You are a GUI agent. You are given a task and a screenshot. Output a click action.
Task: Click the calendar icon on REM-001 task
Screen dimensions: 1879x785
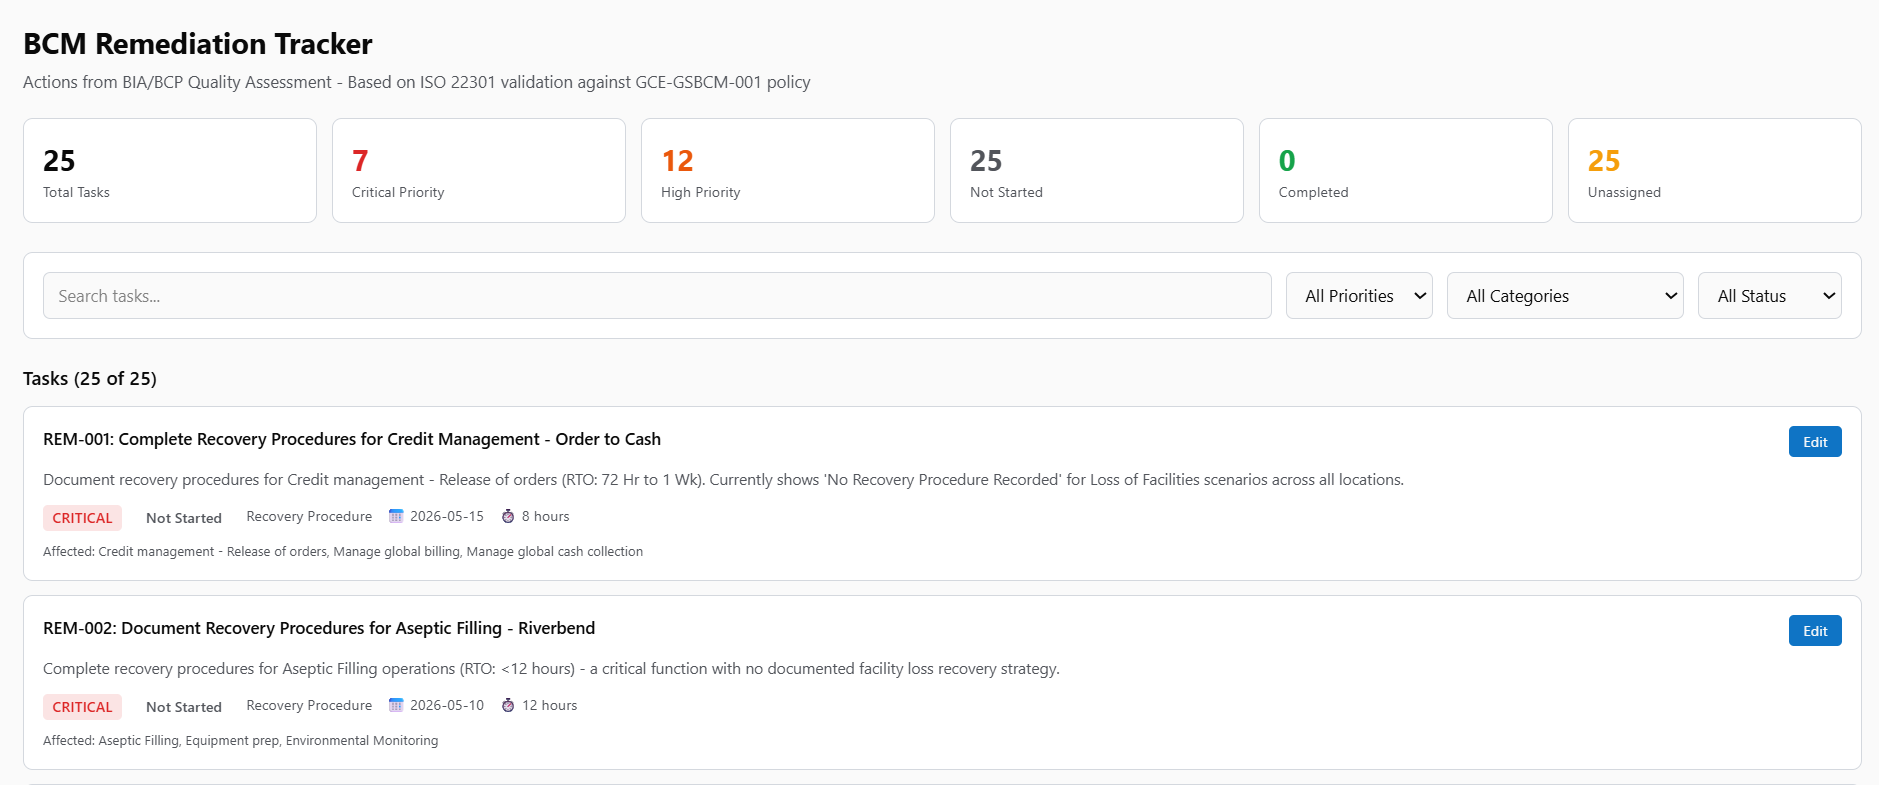(396, 516)
